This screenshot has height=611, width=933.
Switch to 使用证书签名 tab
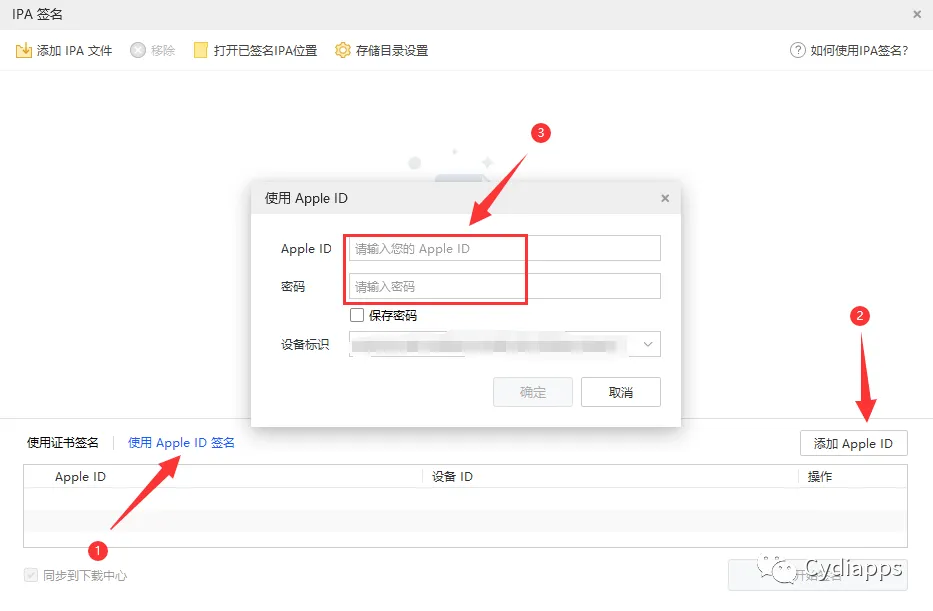tap(62, 443)
